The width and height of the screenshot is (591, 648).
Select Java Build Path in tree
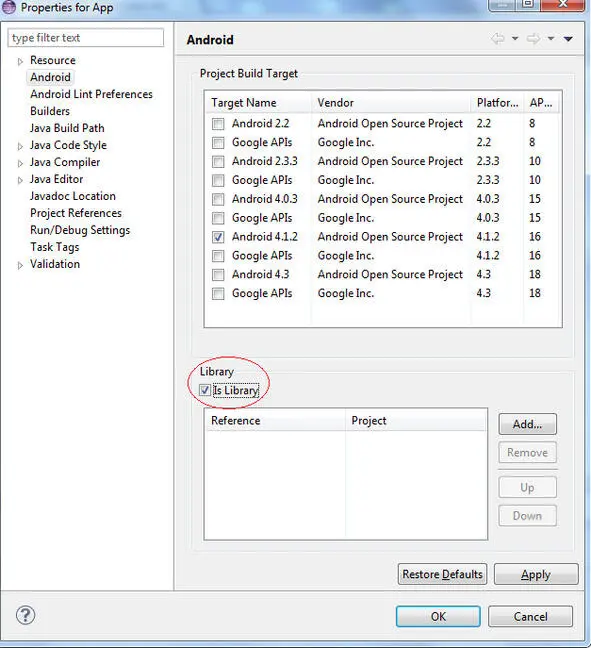pyautogui.click(x=67, y=128)
